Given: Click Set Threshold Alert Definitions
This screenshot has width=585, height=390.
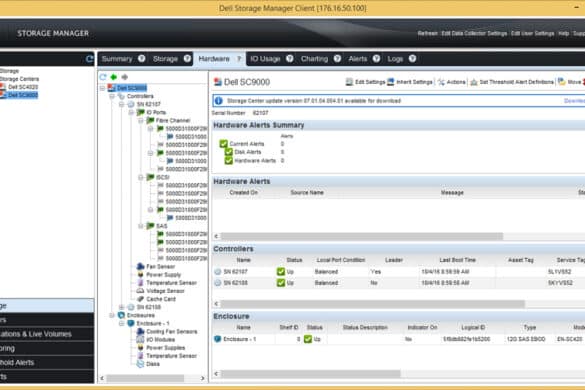Looking at the screenshot, I should coord(512,82).
